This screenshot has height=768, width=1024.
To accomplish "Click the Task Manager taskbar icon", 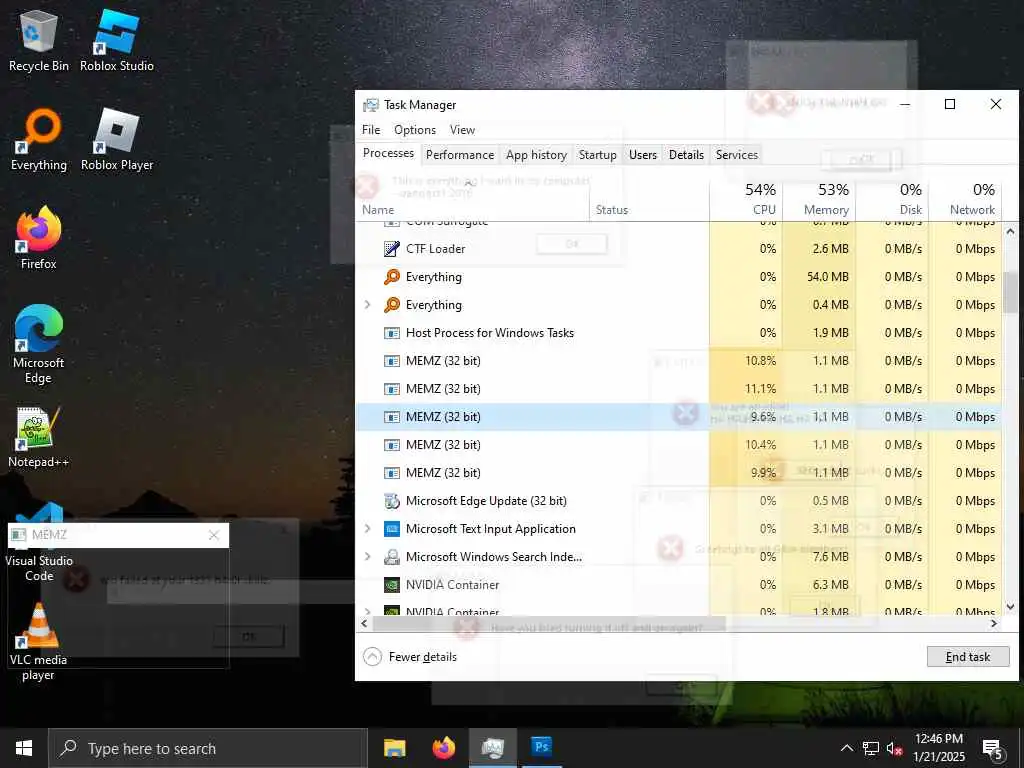I will (493, 747).
